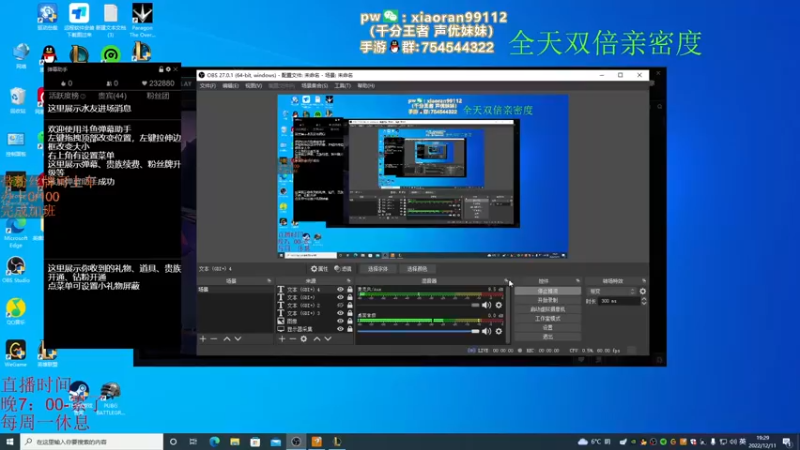Click 滤镜 filters button above sources
This screenshot has height=450, width=800.
pyautogui.click(x=343, y=269)
